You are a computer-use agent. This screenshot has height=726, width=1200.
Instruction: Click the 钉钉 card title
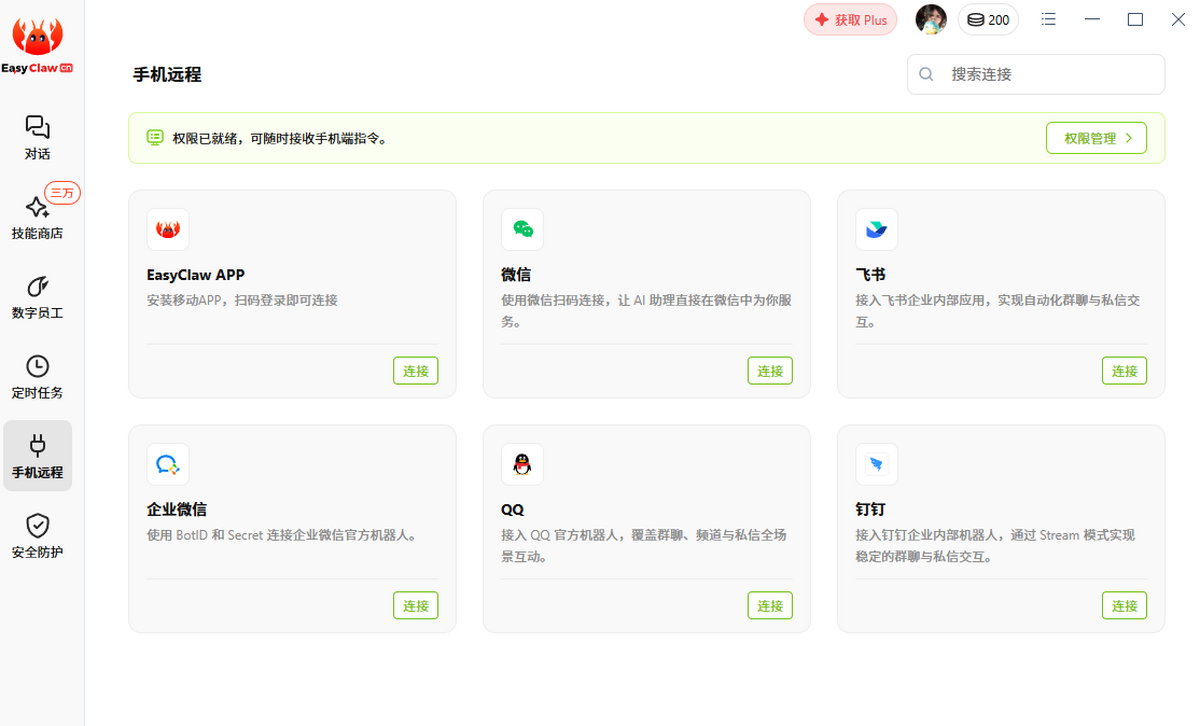click(x=870, y=509)
